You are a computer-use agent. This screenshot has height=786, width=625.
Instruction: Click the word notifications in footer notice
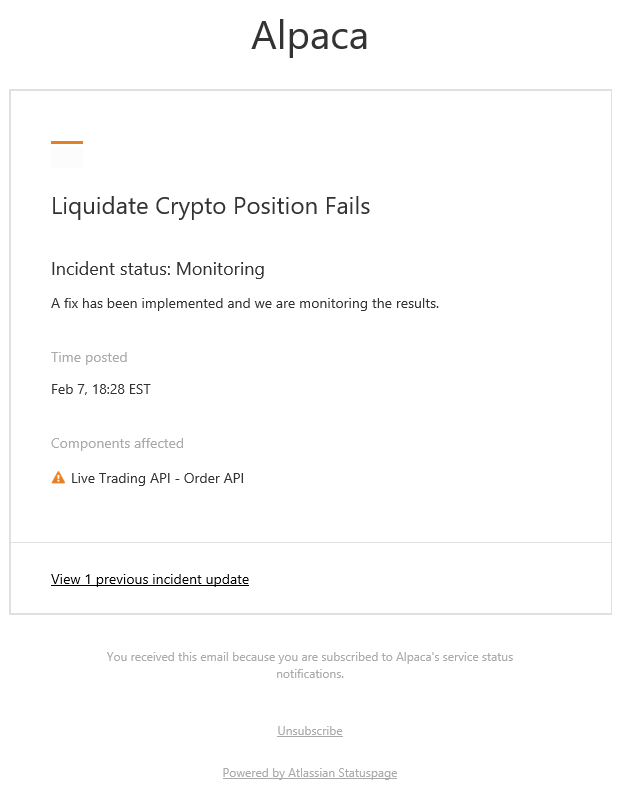pyautogui.click(x=309, y=674)
